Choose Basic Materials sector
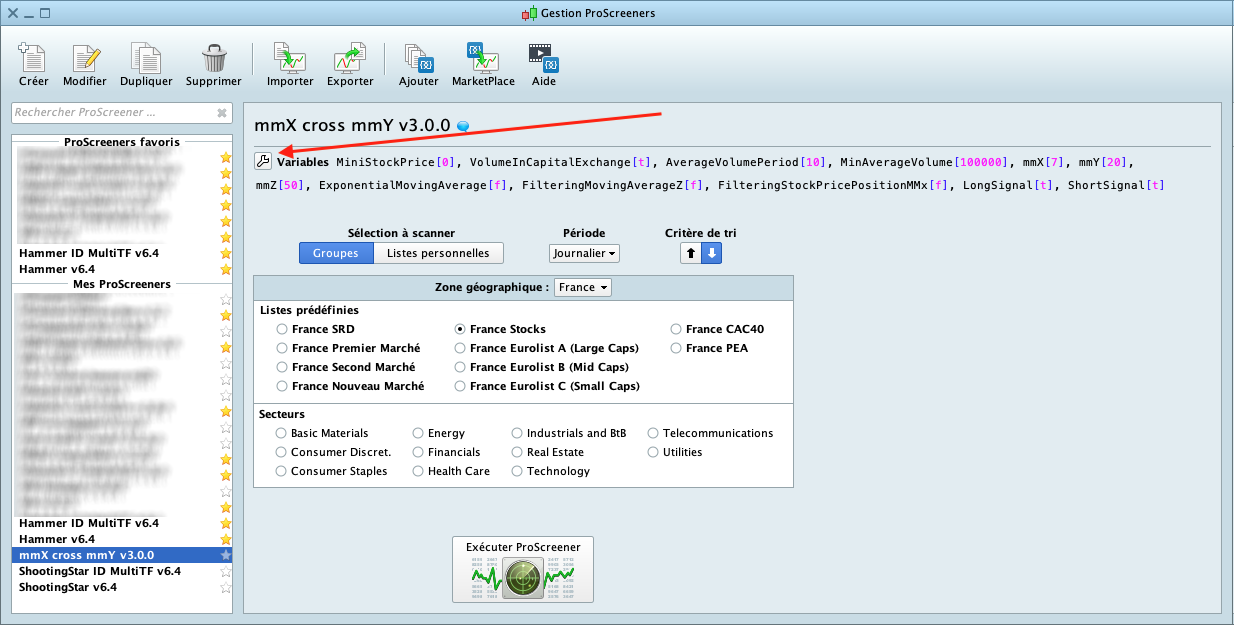 click(281, 433)
